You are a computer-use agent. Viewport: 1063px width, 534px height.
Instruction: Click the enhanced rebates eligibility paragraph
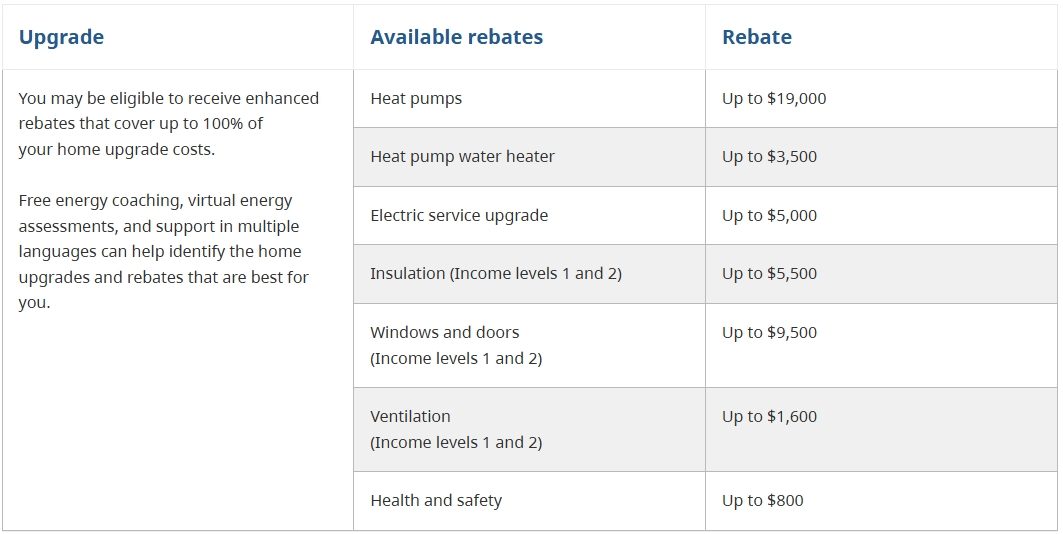click(168, 124)
